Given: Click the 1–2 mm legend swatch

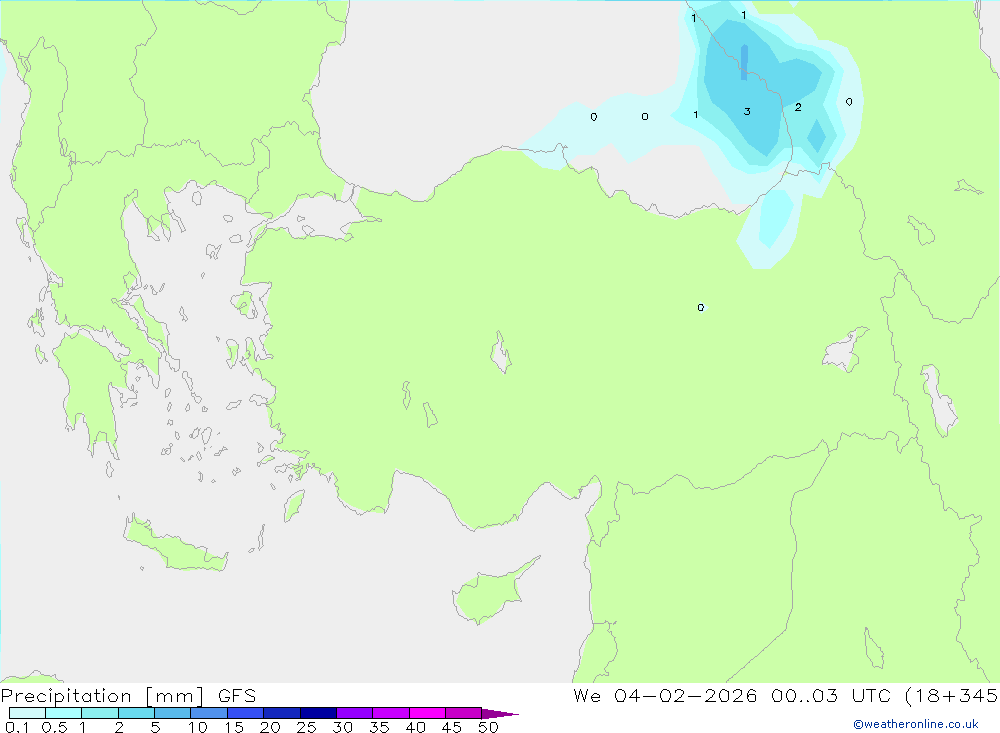Looking at the screenshot, I should (99, 713).
